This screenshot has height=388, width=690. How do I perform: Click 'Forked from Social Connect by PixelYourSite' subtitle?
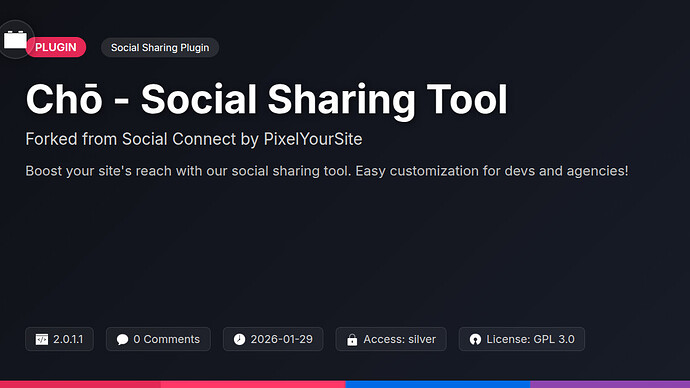(x=194, y=139)
